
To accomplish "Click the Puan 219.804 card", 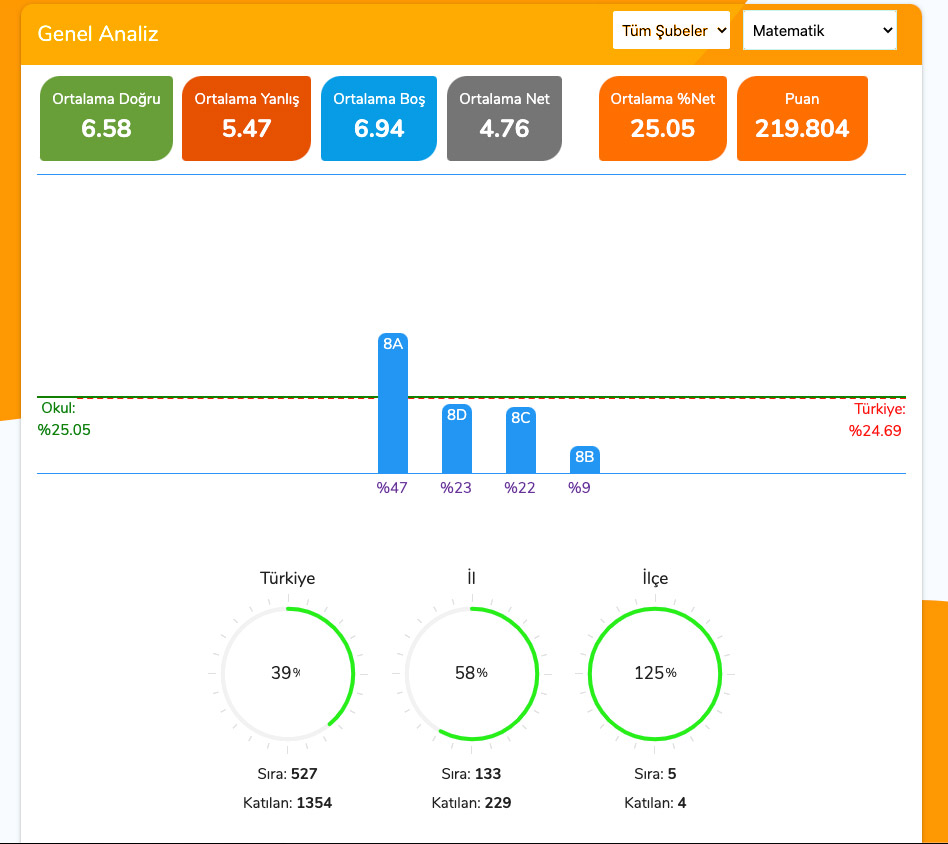I will (x=802, y=118).
